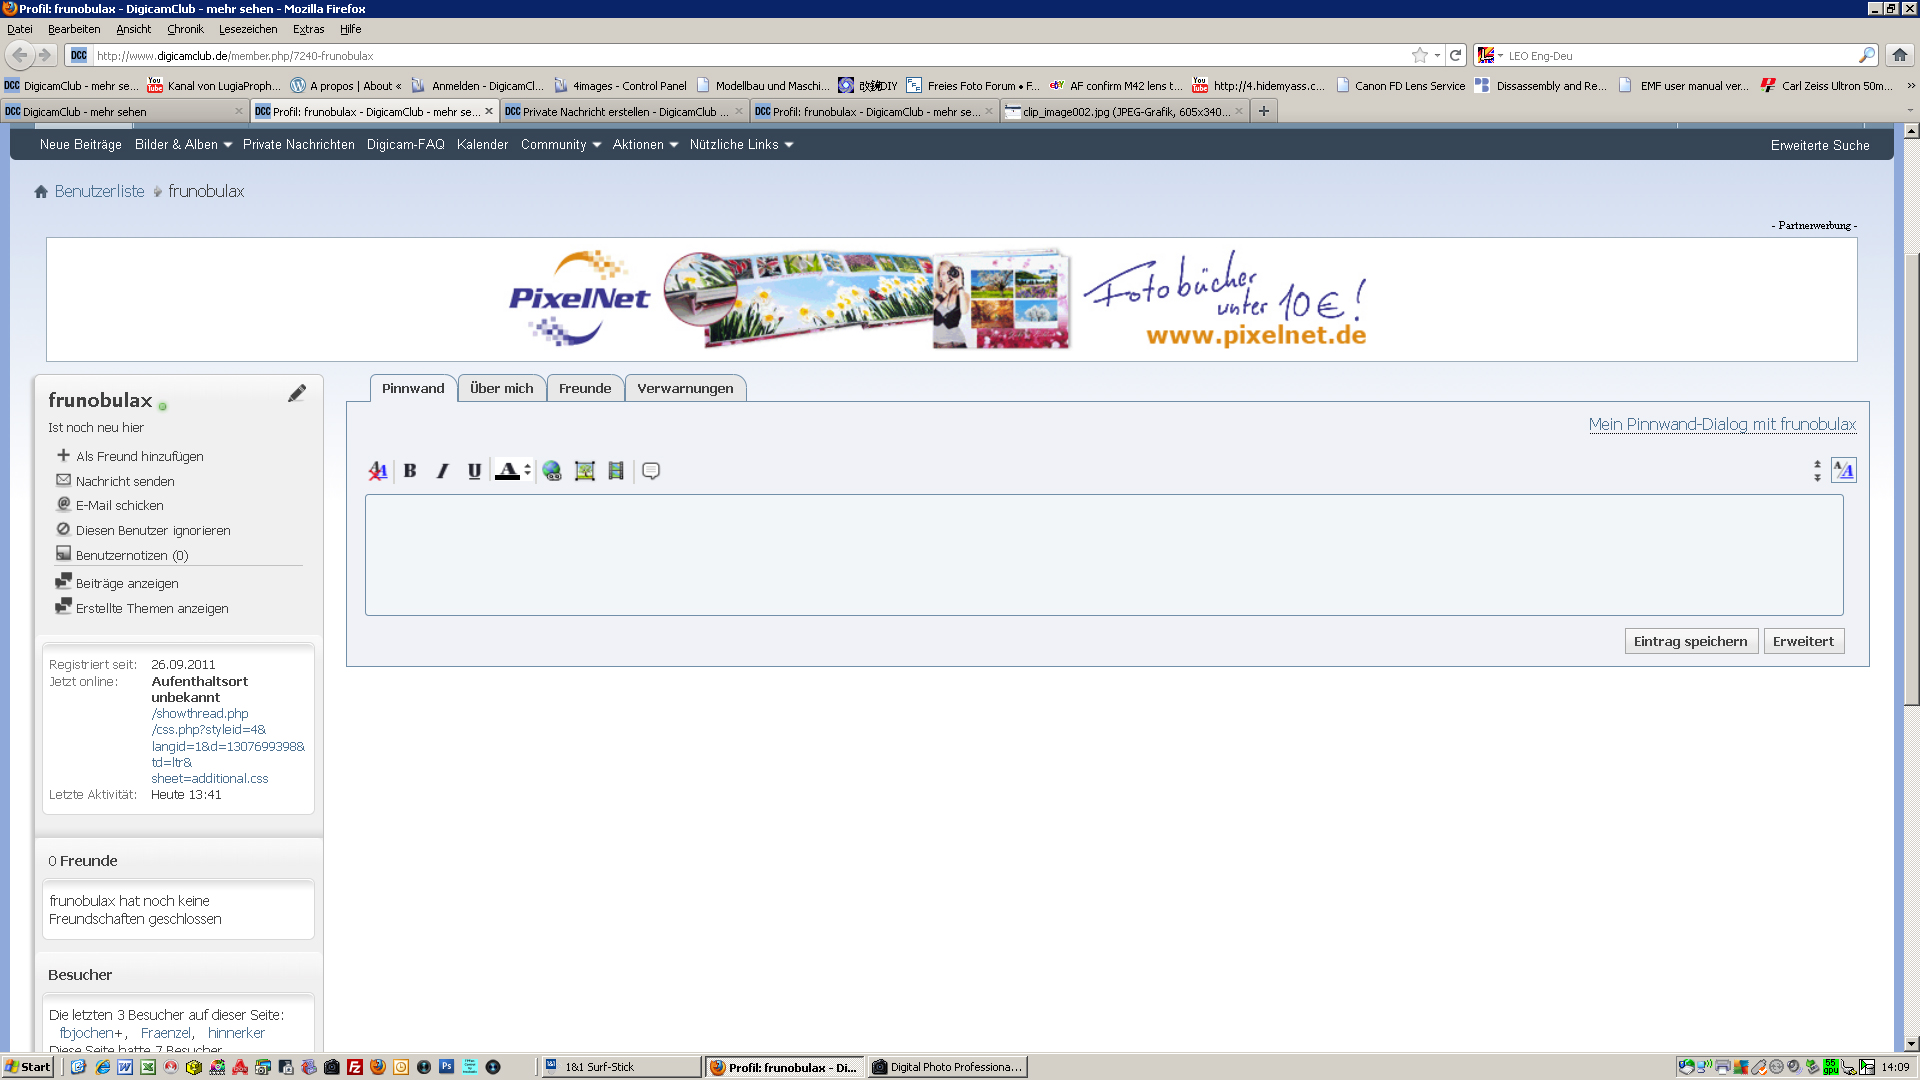Click the insert image icon

point(585,471)
